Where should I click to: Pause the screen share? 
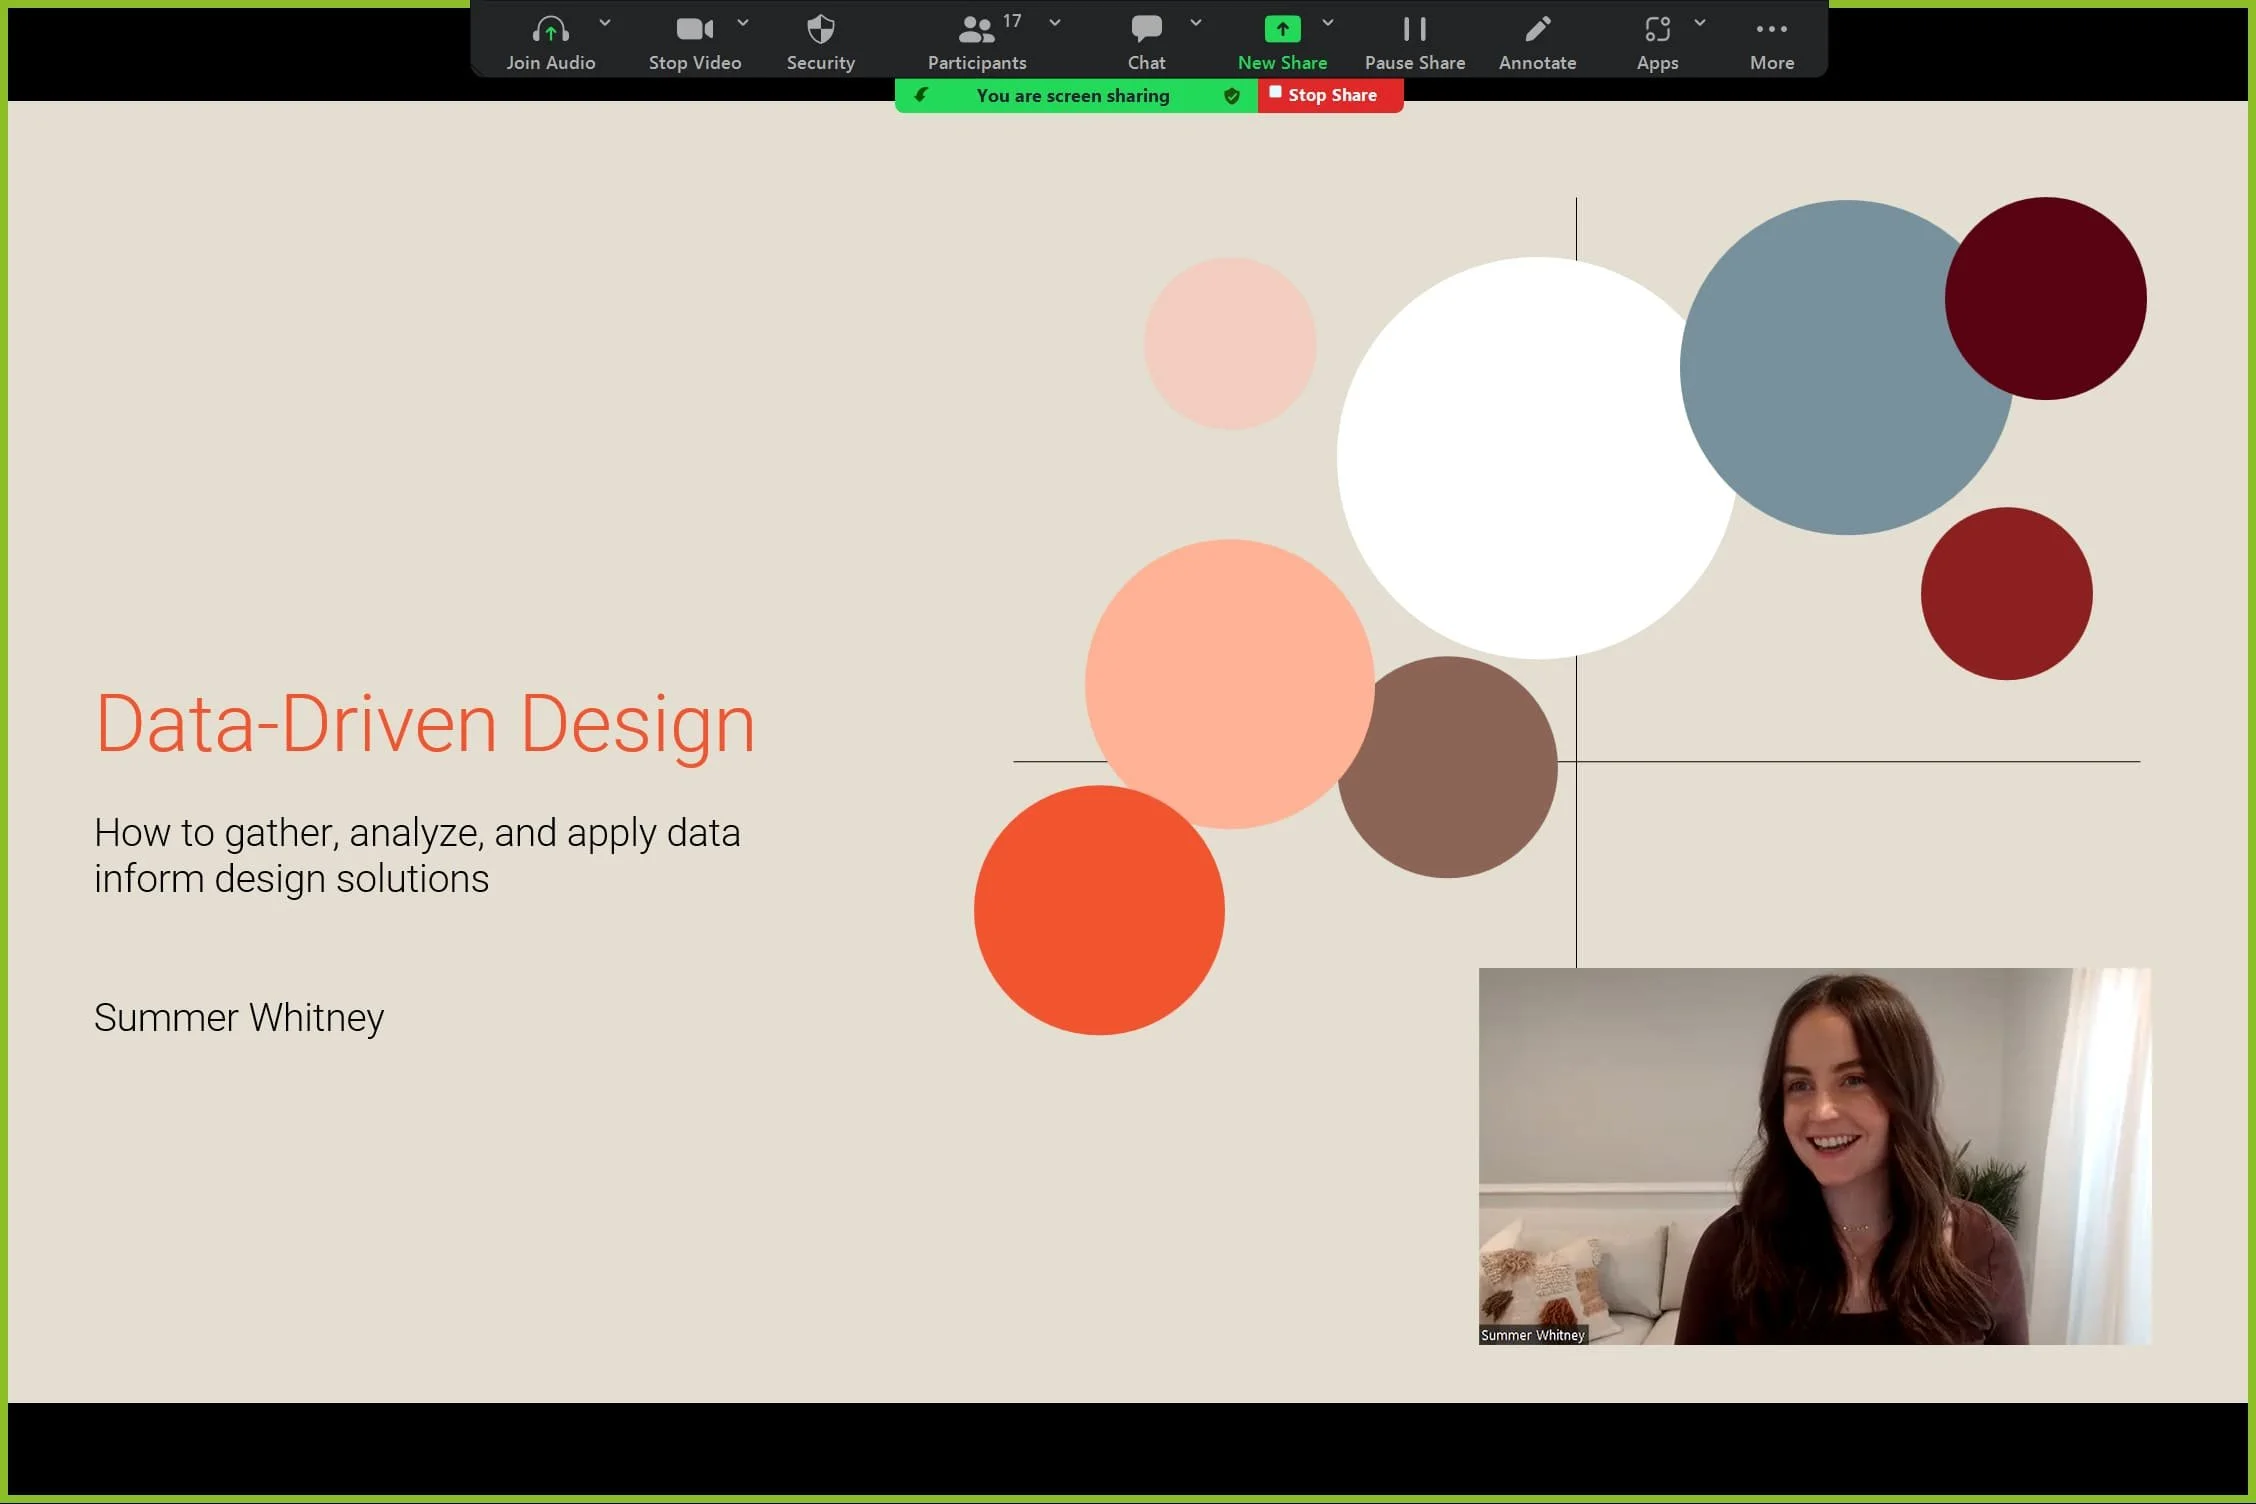tap(1414, 30)
